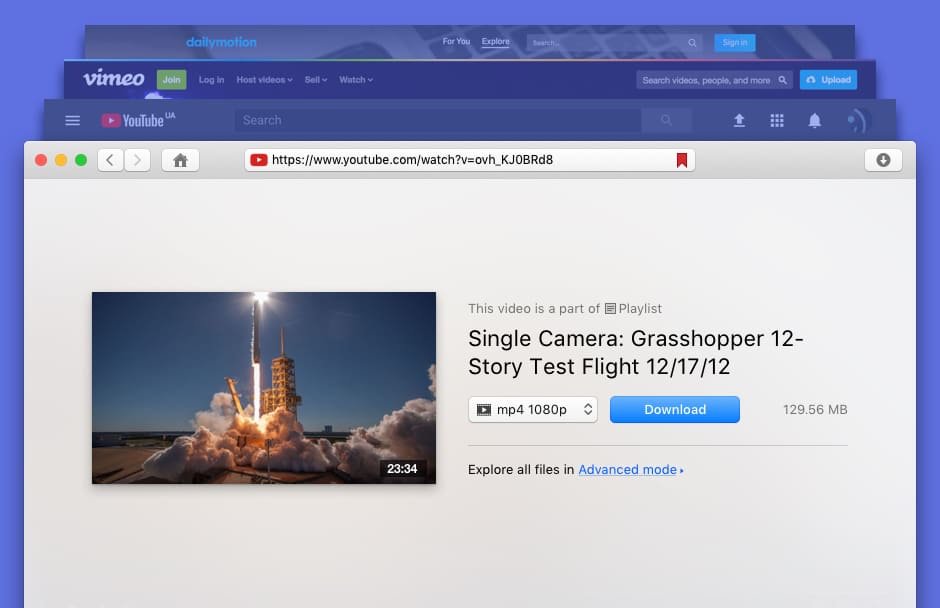The width and height of the screenshot is (940, 608).
Task: Click the Playlist link above the title
Action: 640,308
